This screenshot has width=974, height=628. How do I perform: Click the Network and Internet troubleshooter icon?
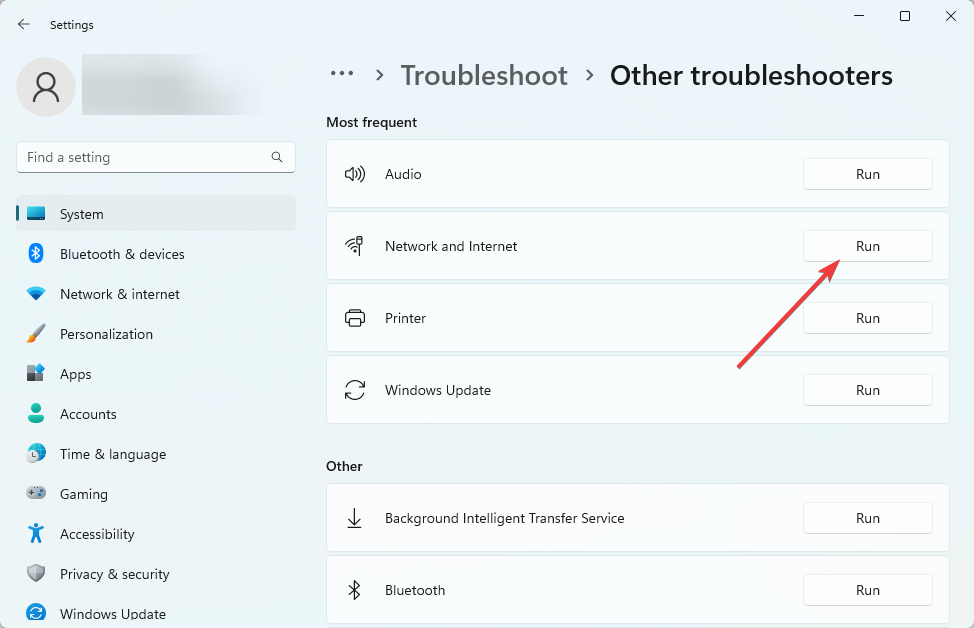[x=355, y=246]
